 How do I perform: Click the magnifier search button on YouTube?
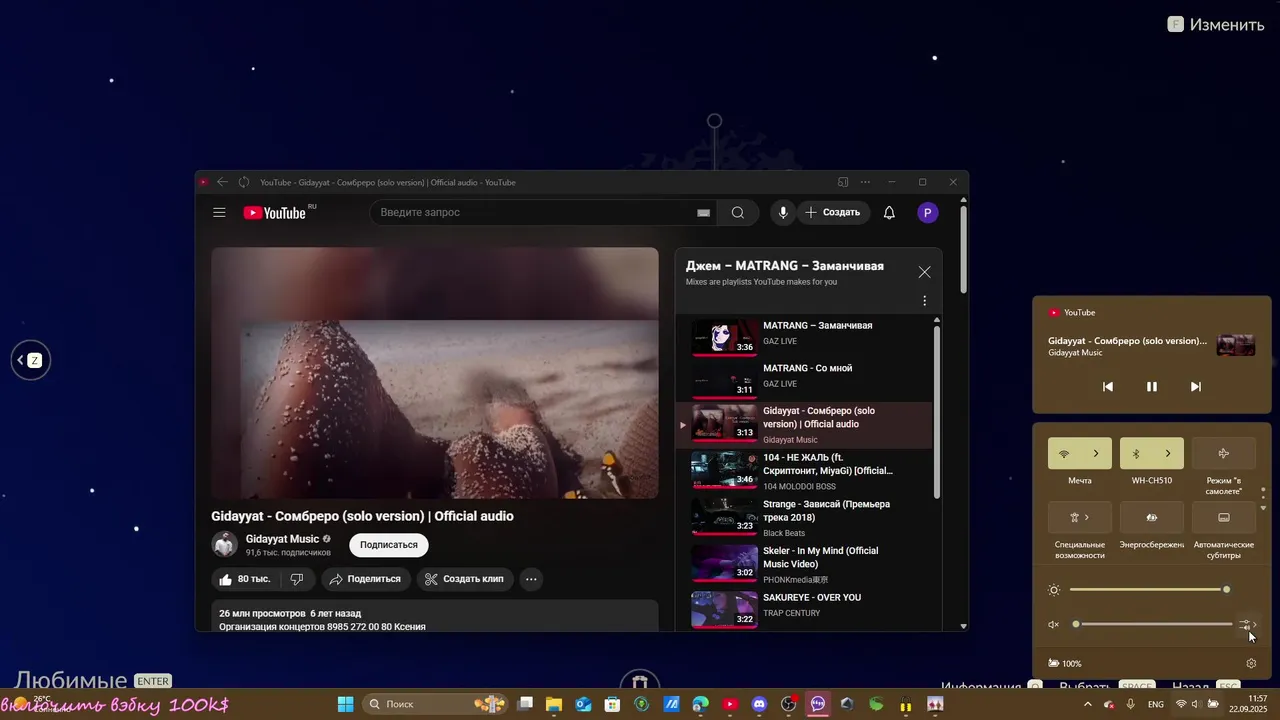coord(738,212)
